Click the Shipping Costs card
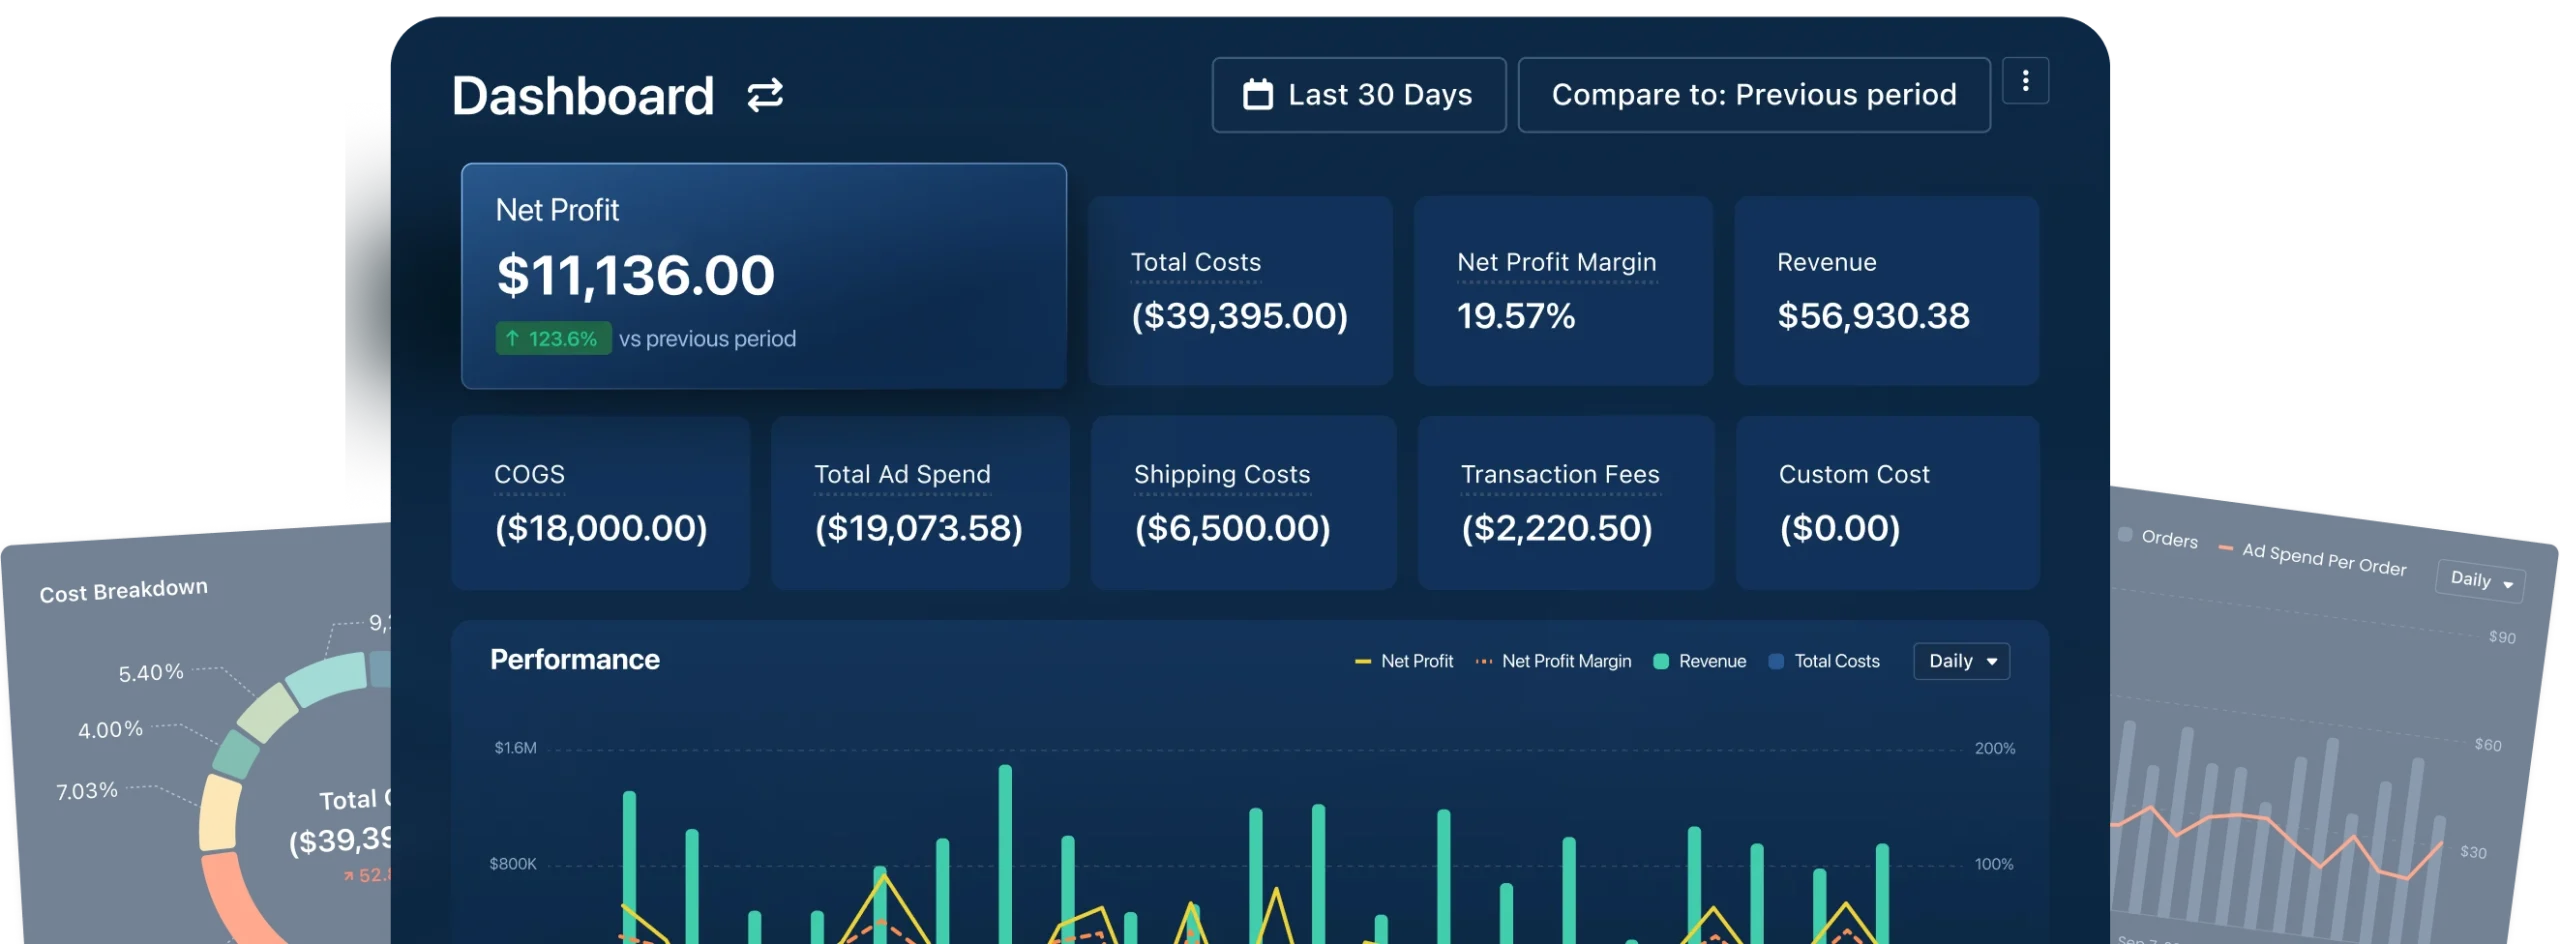The width and height of the screenshot is (2560, 944). coord(1243,503)
